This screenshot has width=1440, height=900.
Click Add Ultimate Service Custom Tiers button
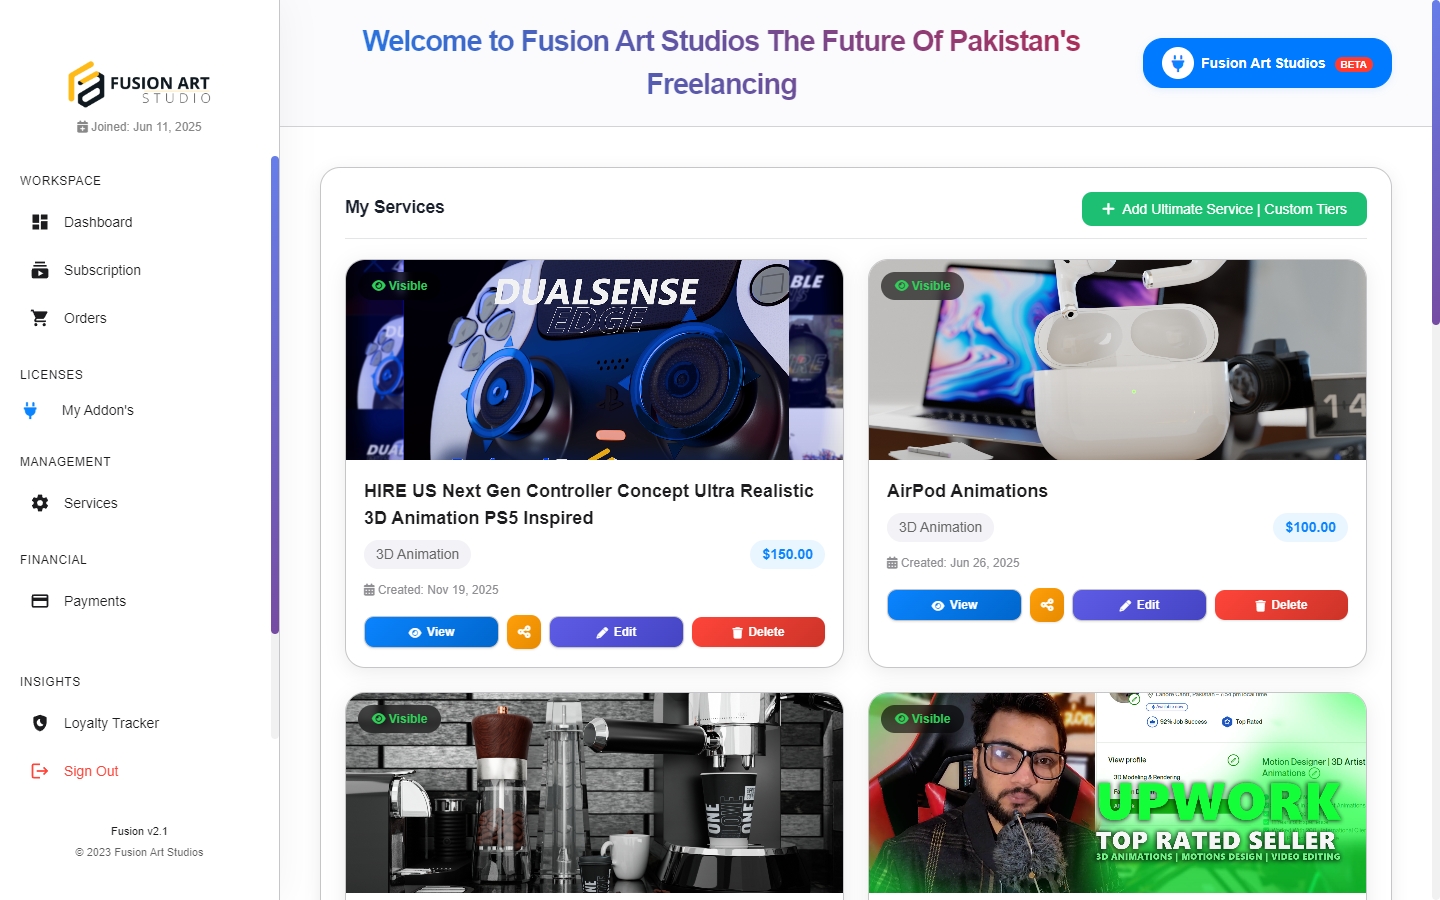pos(1224,209)
